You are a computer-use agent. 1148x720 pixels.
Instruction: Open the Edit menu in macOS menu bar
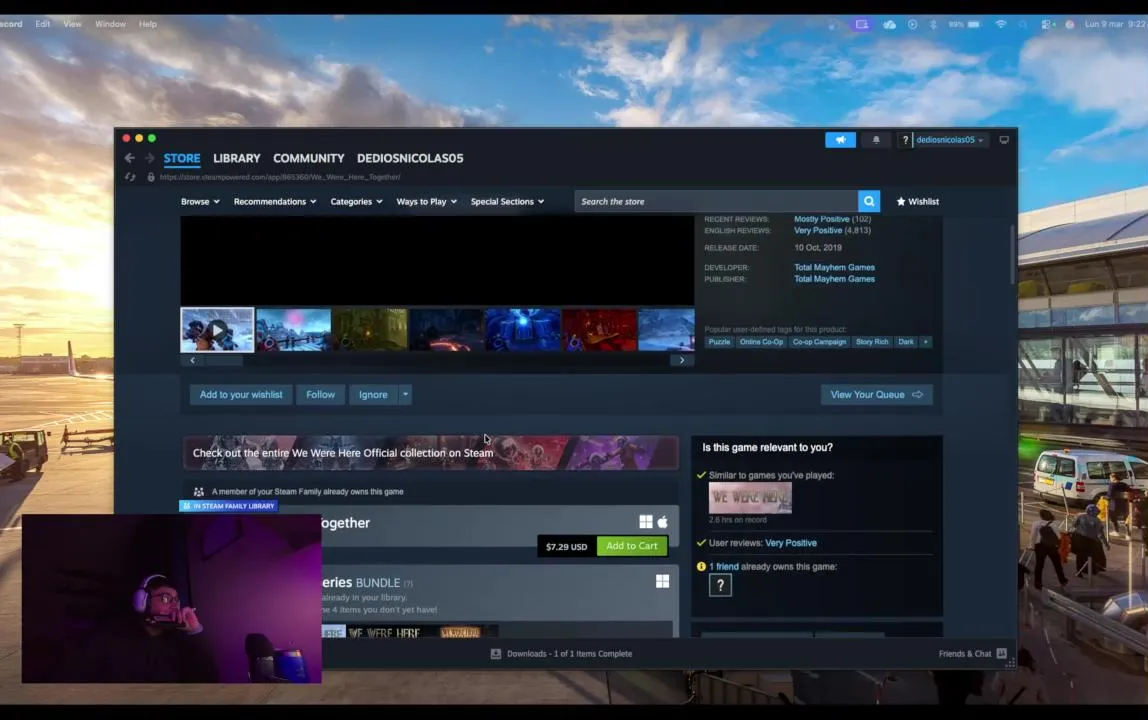[x=42, y=24]
